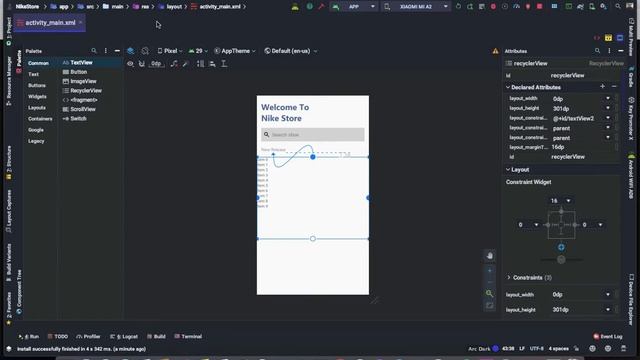Adjust the horizontal bias slider
This screenshot has width=640, height=360.
(561, 260)
